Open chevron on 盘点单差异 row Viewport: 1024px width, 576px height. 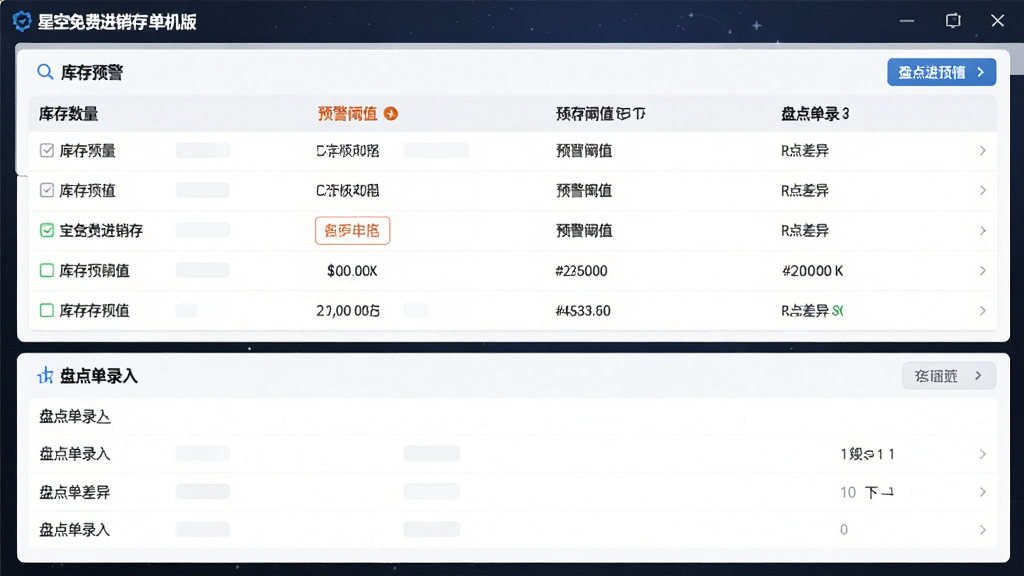(x=982, y=492)
